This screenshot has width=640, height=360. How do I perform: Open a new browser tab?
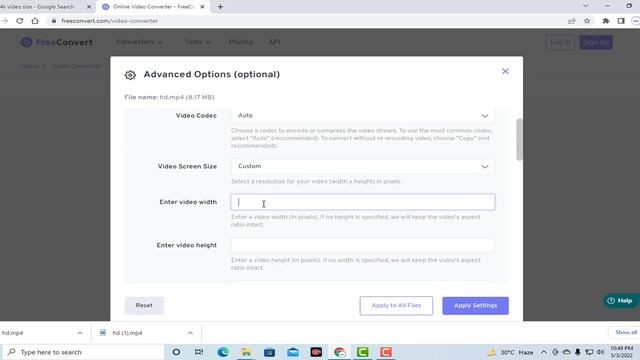pyautogui.click(x=220, y=7)
